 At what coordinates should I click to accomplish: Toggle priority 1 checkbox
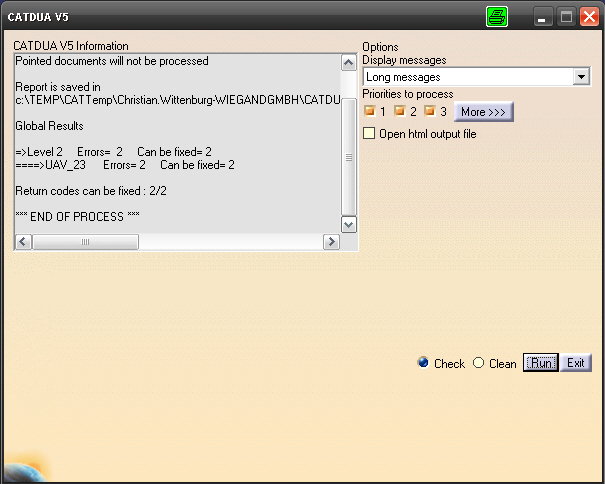[370, 111]
